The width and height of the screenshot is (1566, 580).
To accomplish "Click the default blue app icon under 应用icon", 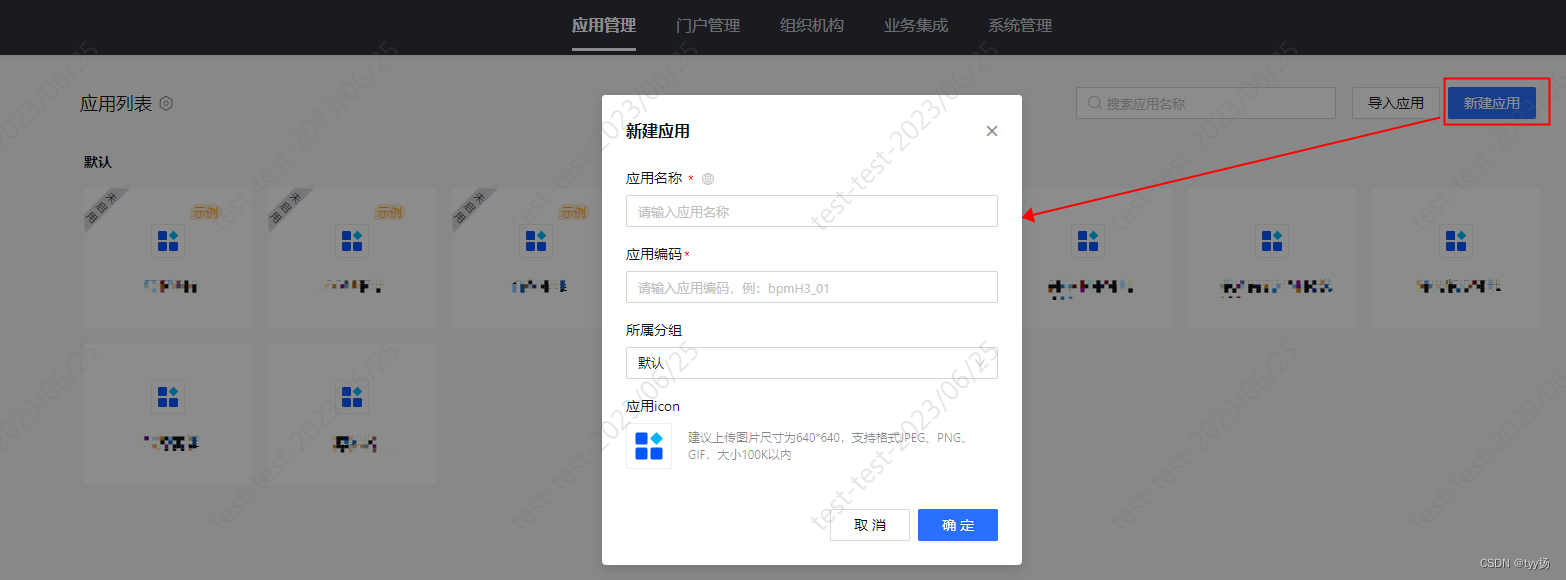I will [648, 446].
